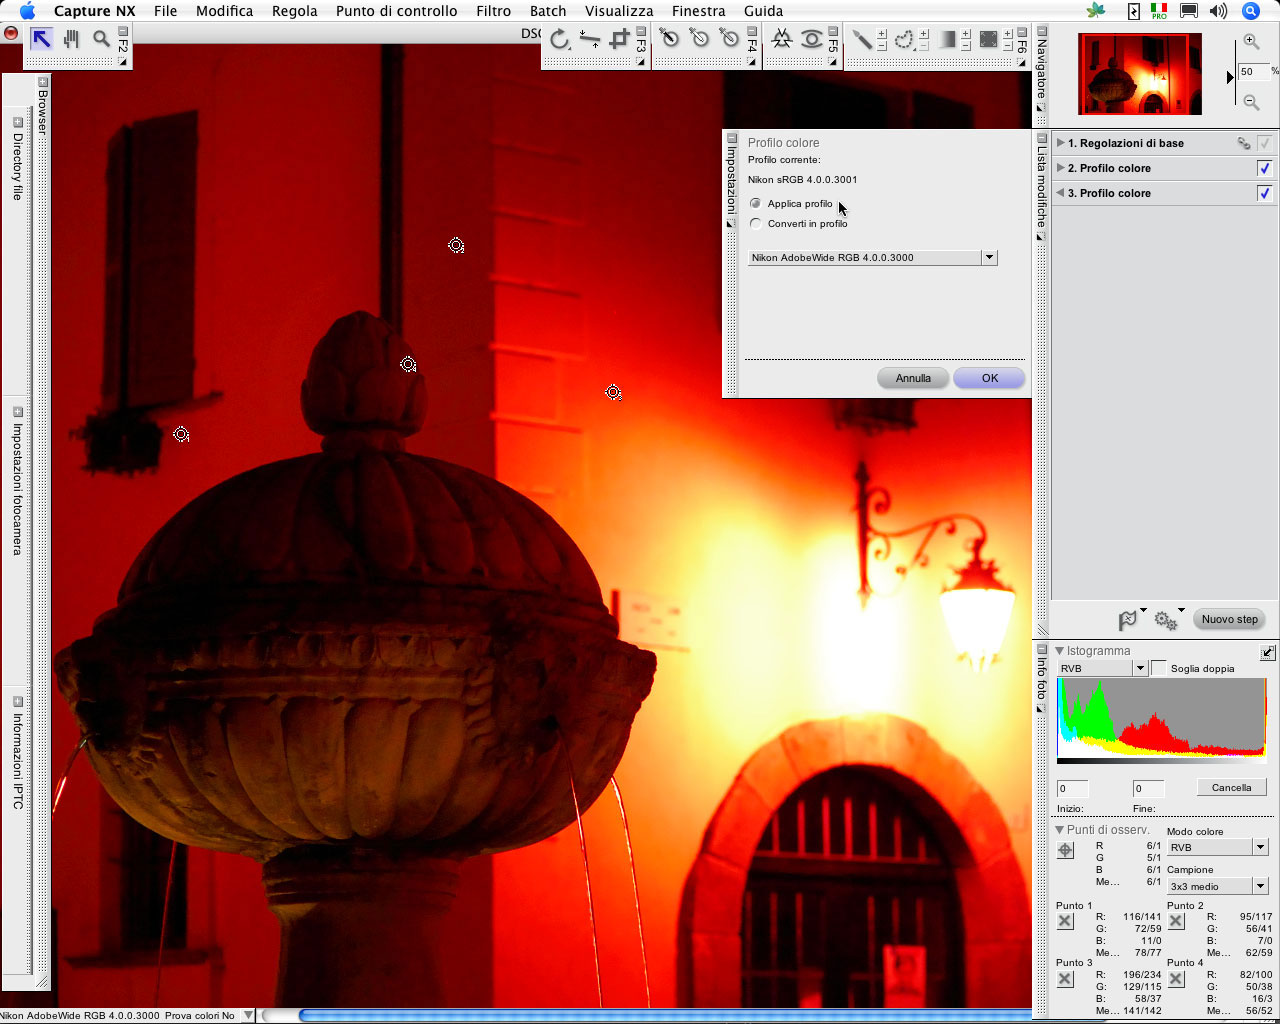Select the black control point dropper
The image size is (1280, 1024).
click(670, 39)
